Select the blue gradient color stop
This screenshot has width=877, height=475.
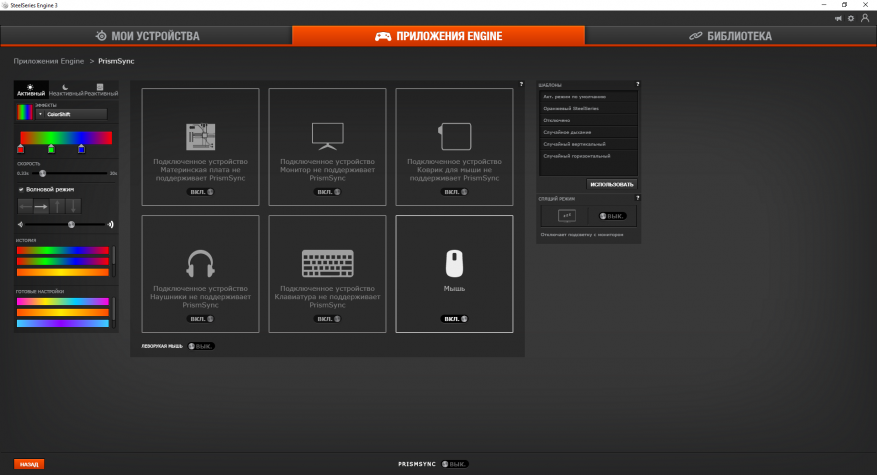coord(81,149)
